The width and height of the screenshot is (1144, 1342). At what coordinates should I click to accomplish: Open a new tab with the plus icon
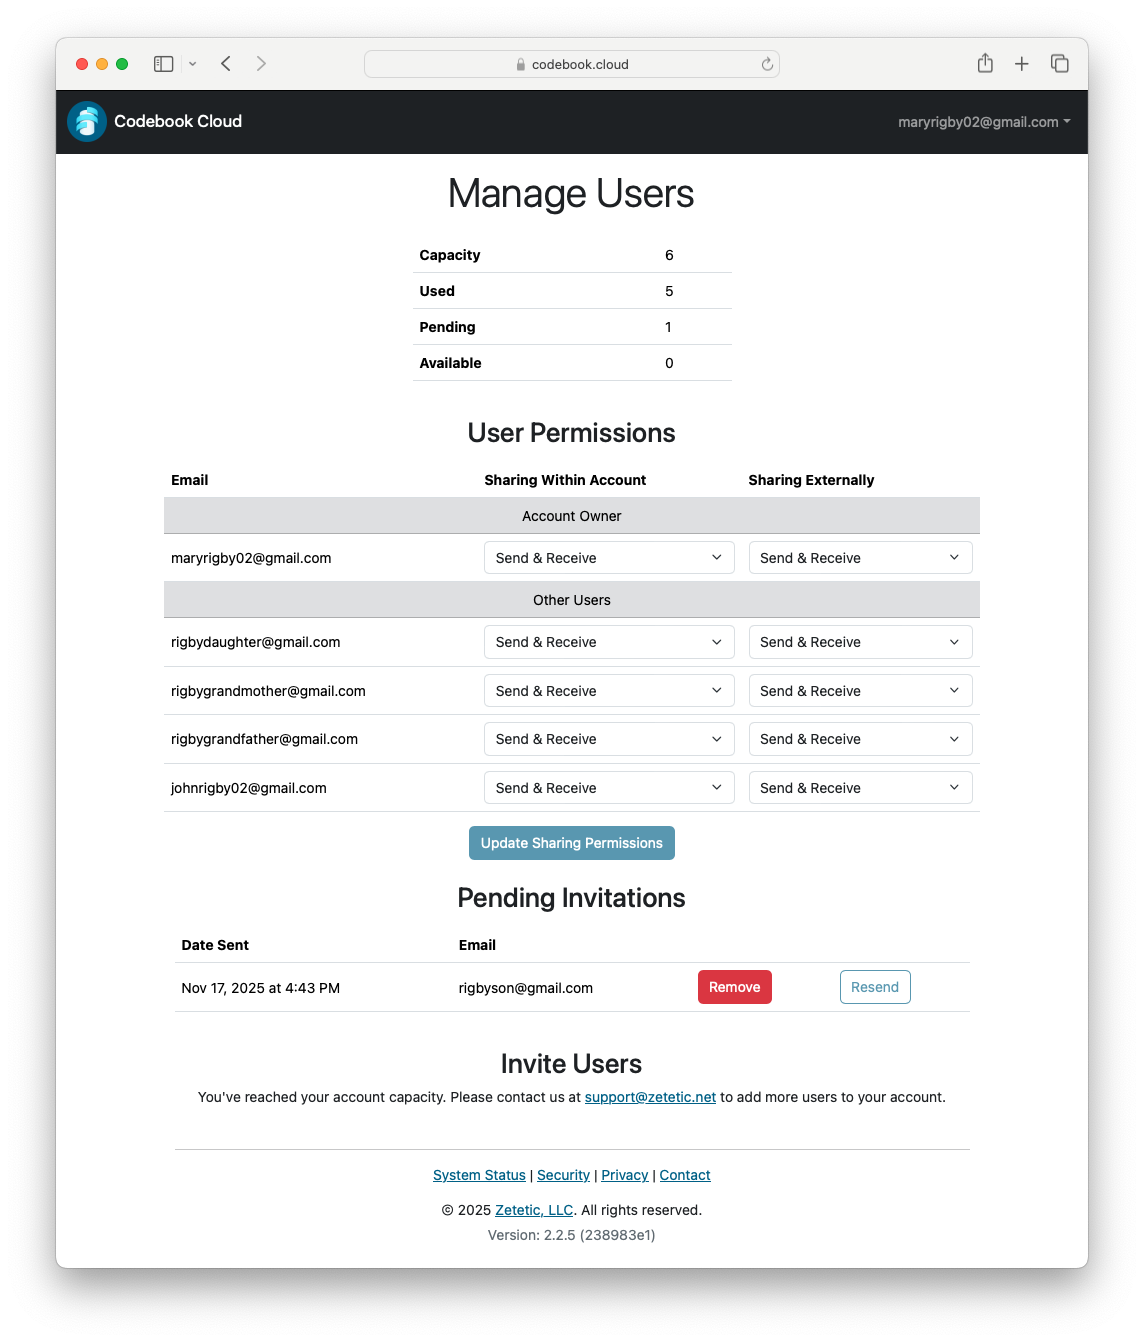click(x=1021, y=62)
